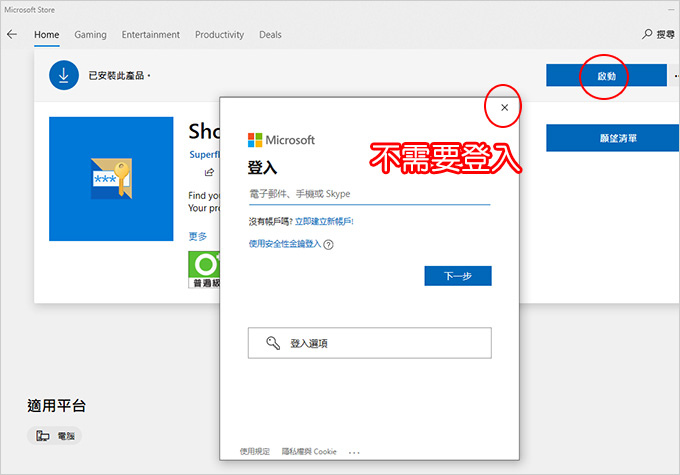Click the 下一步 next button
The height and width of the screenshot is (475, 680).
click(x=458, y=276)
